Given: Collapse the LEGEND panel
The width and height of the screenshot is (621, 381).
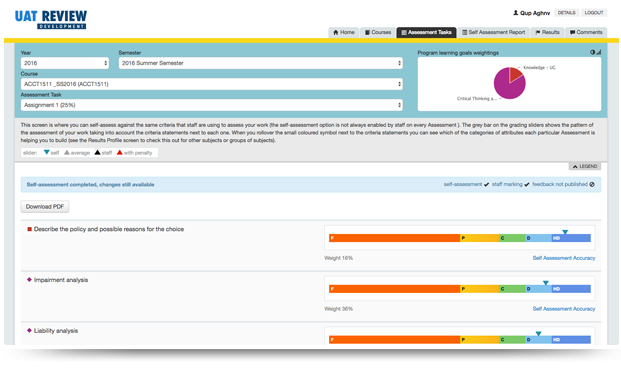Looking at the screenshot, I should [585, 166].
